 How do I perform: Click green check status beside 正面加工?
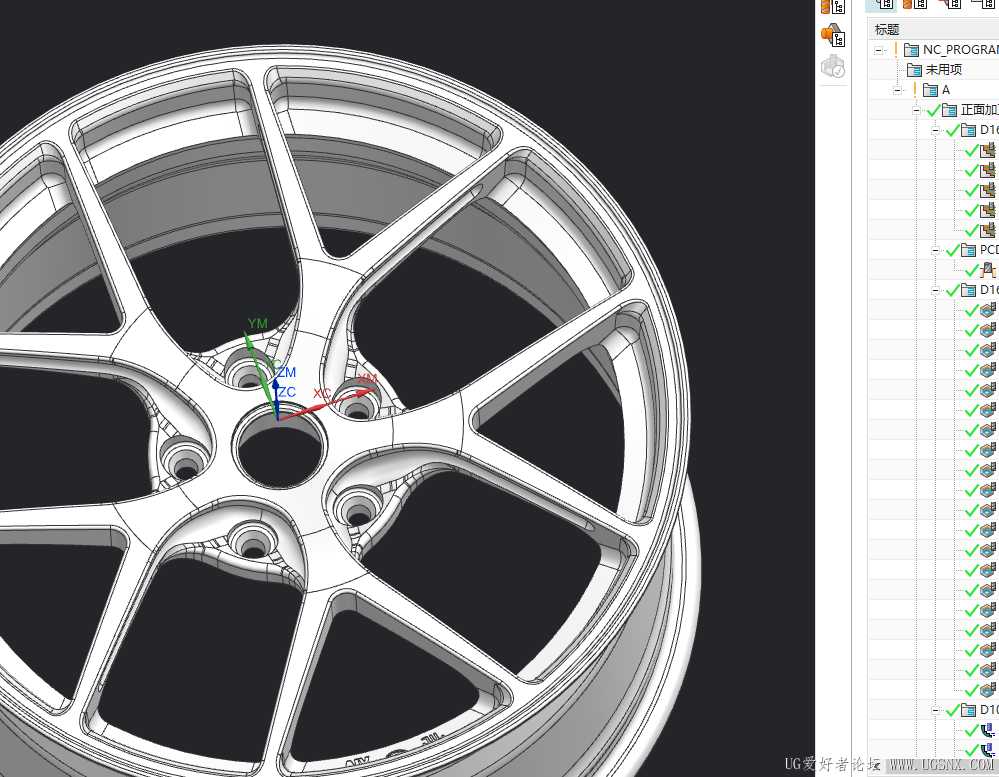(933, 111)
